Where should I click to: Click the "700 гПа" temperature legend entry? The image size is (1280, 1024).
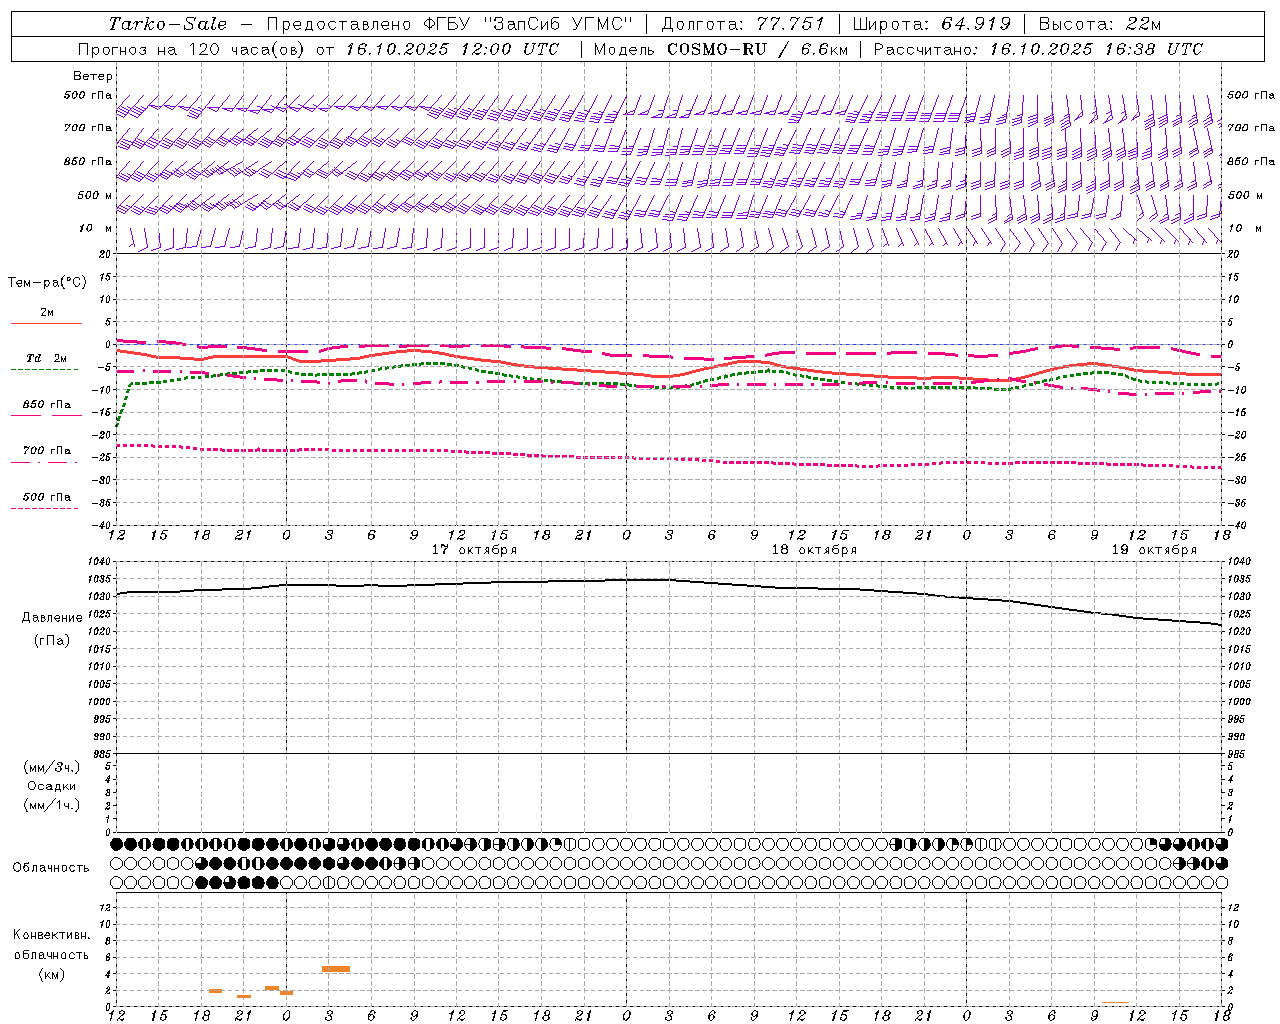pos(47,451)
